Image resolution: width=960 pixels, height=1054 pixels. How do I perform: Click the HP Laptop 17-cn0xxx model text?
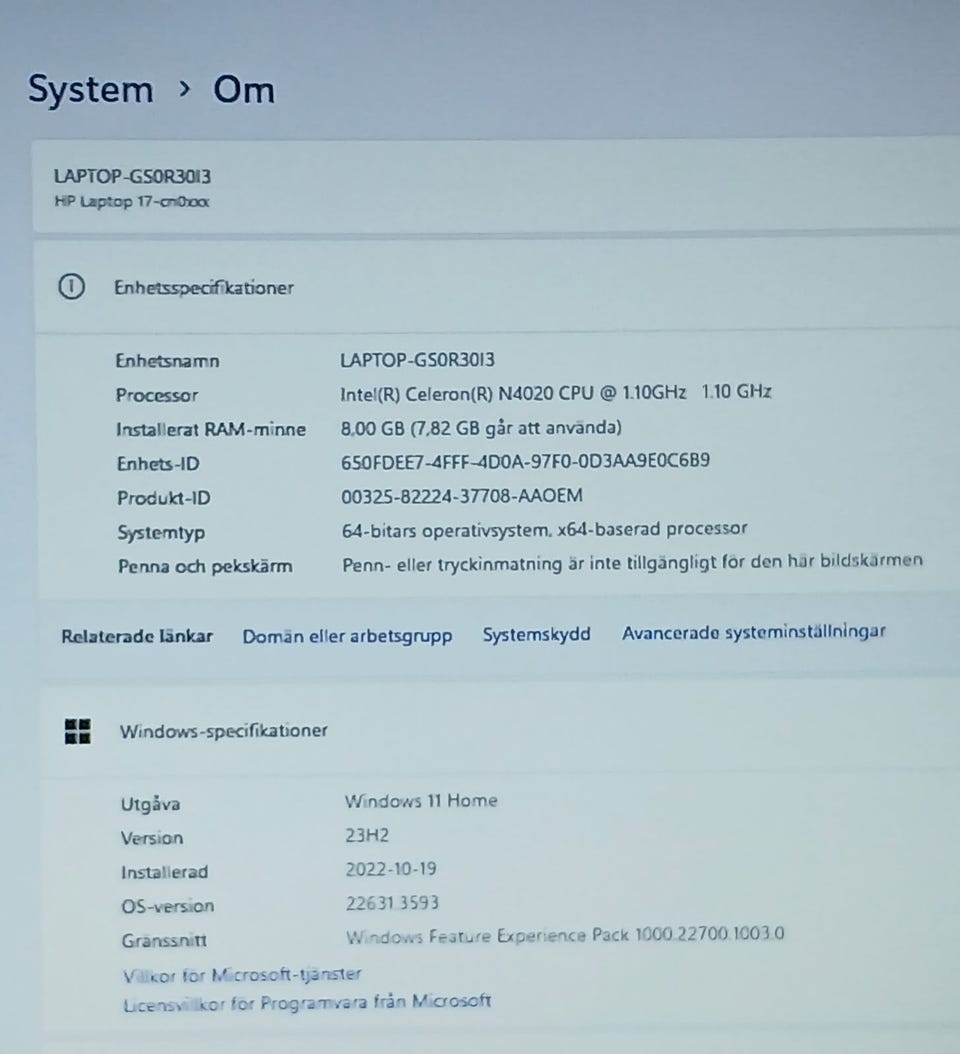click(x=132, y=202)
